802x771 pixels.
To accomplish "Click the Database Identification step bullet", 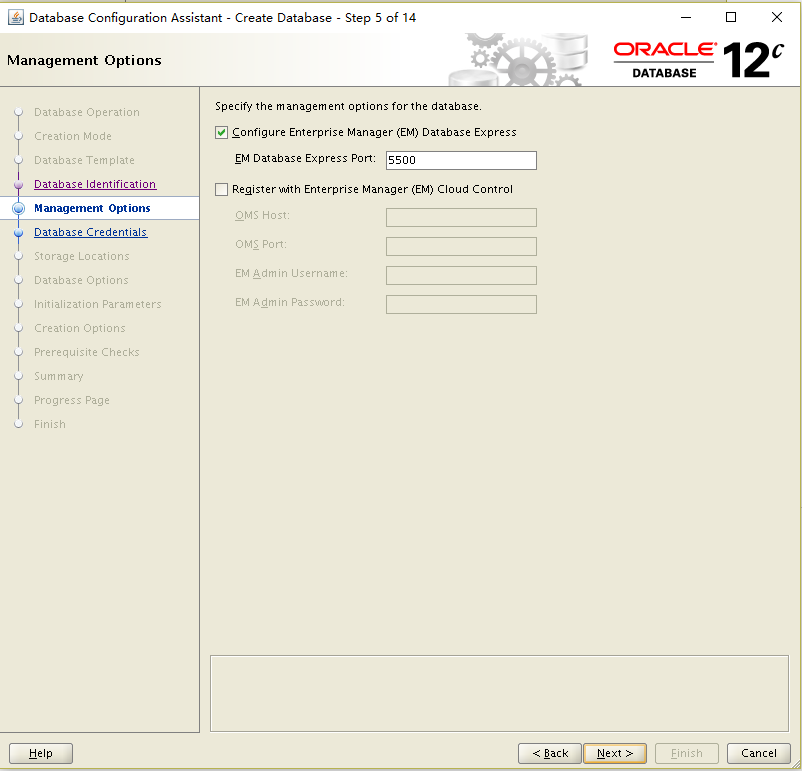I will click(x=18, y=184).
